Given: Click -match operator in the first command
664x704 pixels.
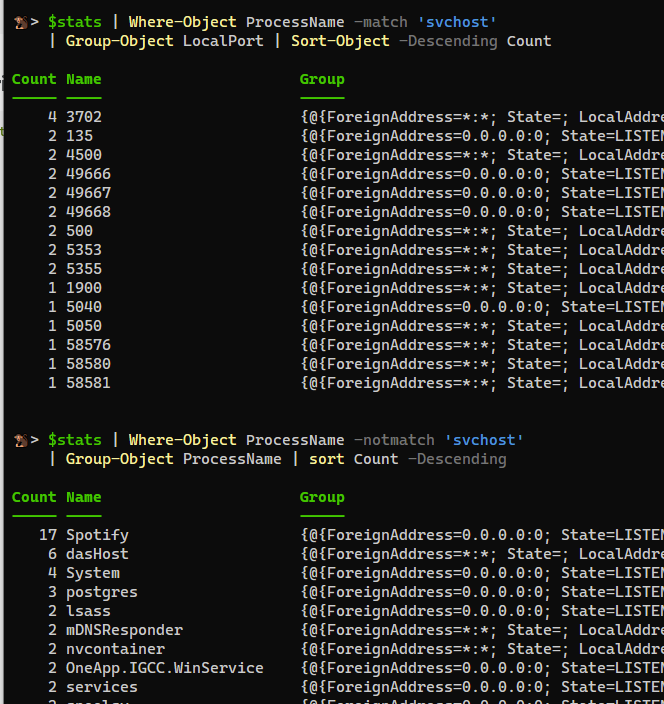Looking at the screenshot, I should tap(381, 22).
